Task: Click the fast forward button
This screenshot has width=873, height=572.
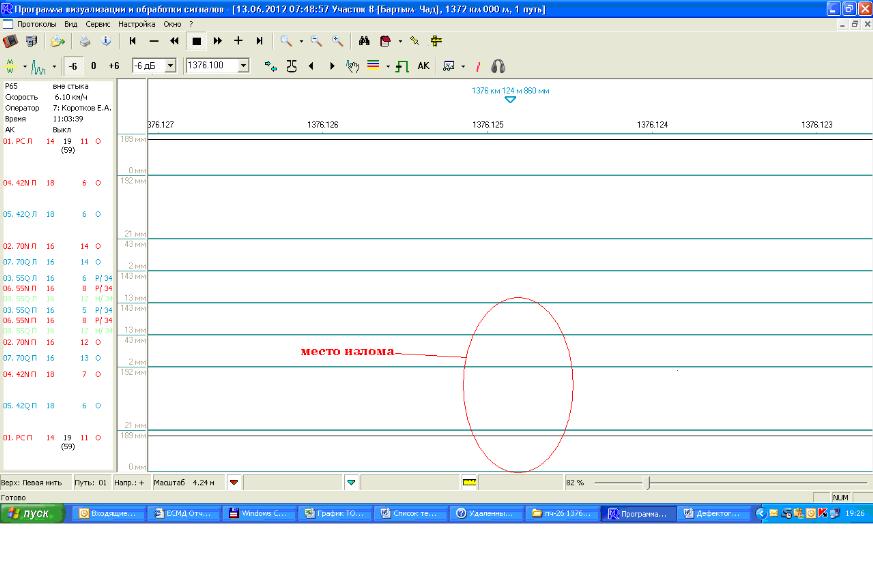Action: pos(217,41)
